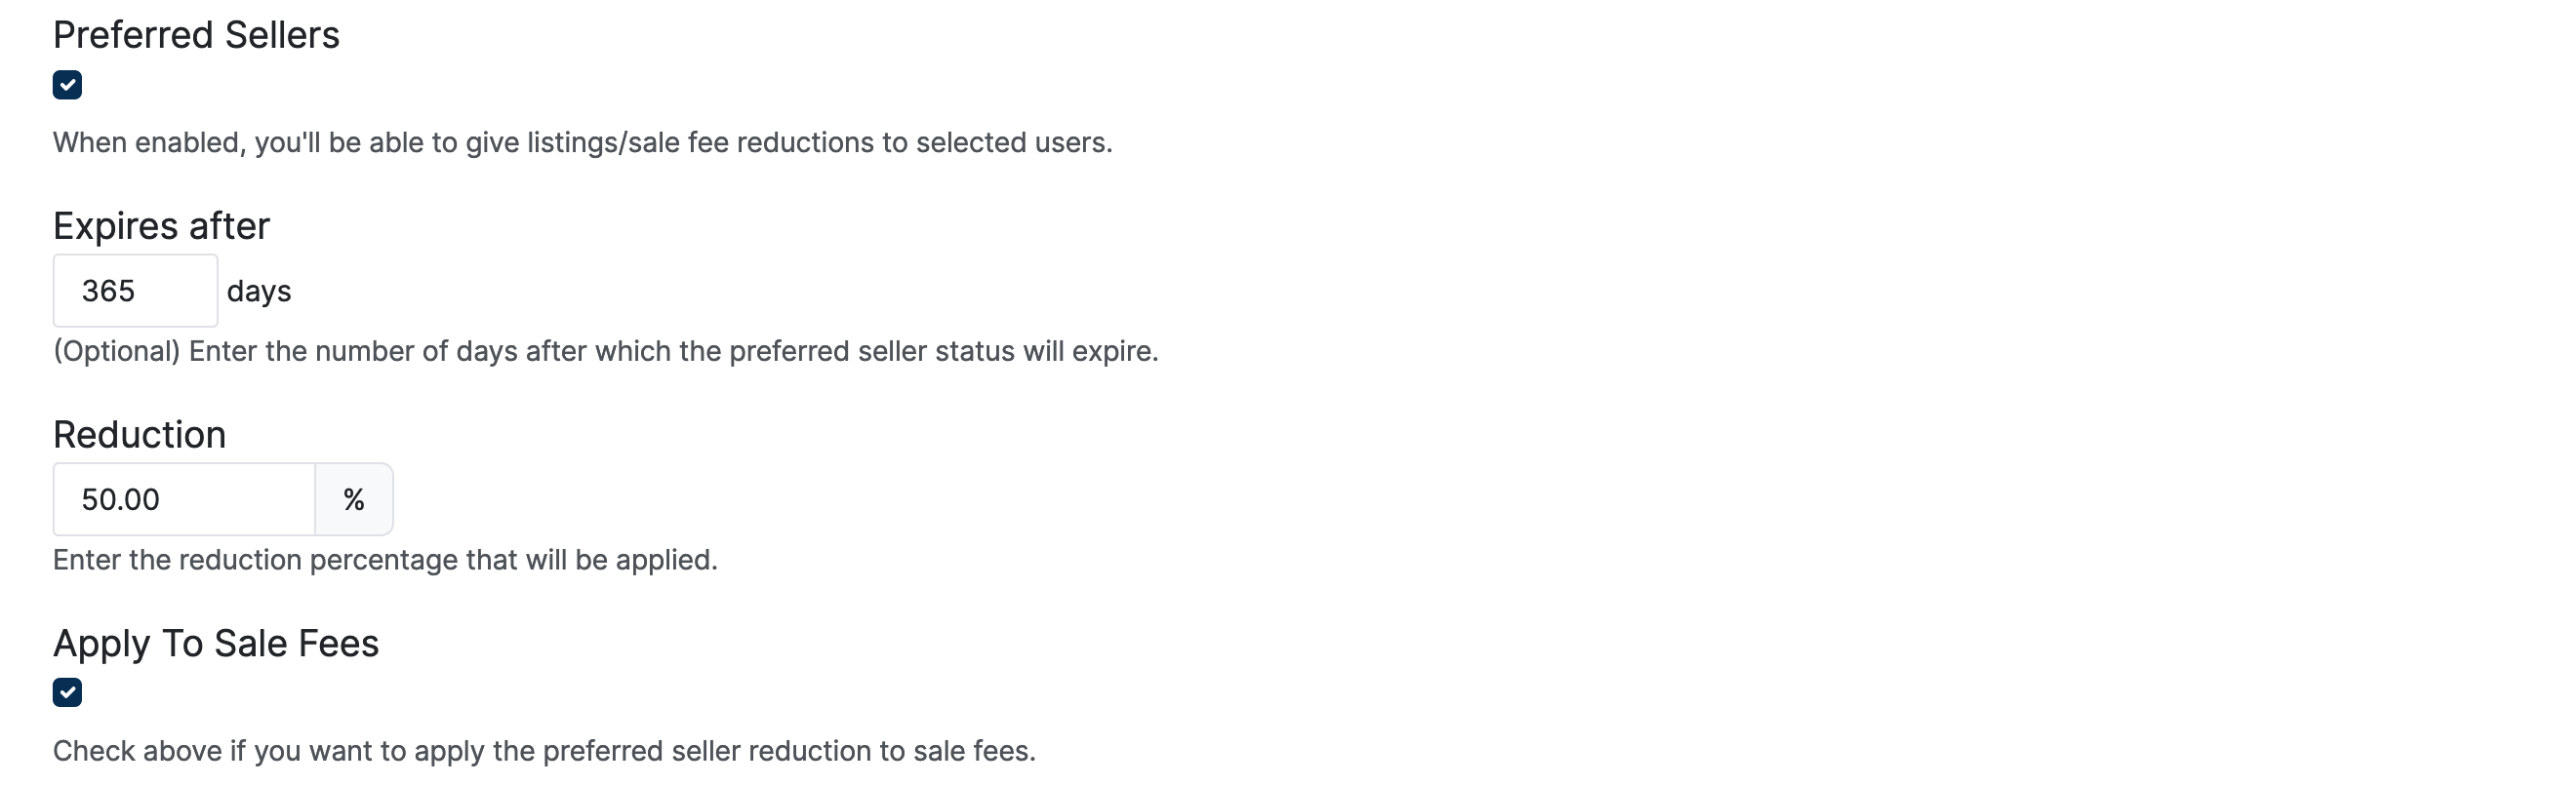Click the "days" unit text
Screen dimensions: 2576x786
click(259, 291)
